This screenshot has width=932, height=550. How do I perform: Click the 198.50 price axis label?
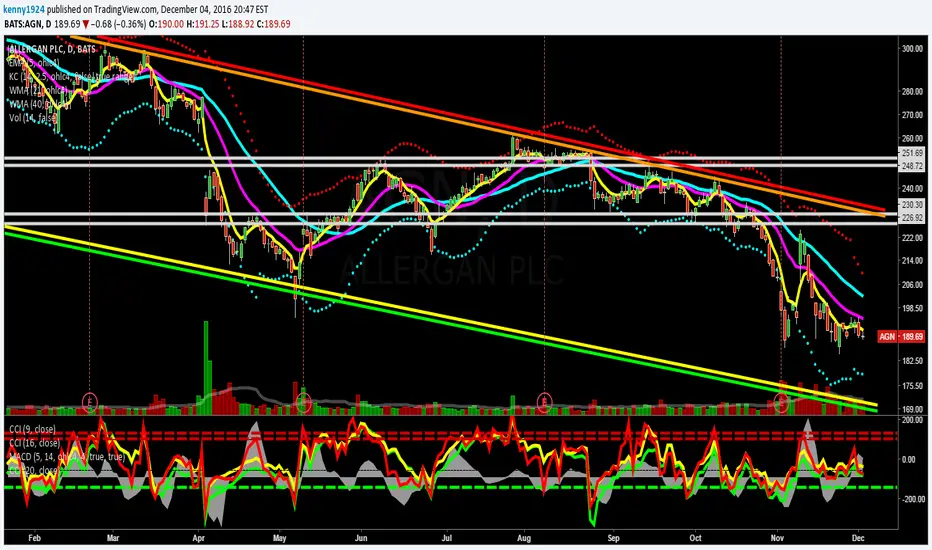[912, 309]
